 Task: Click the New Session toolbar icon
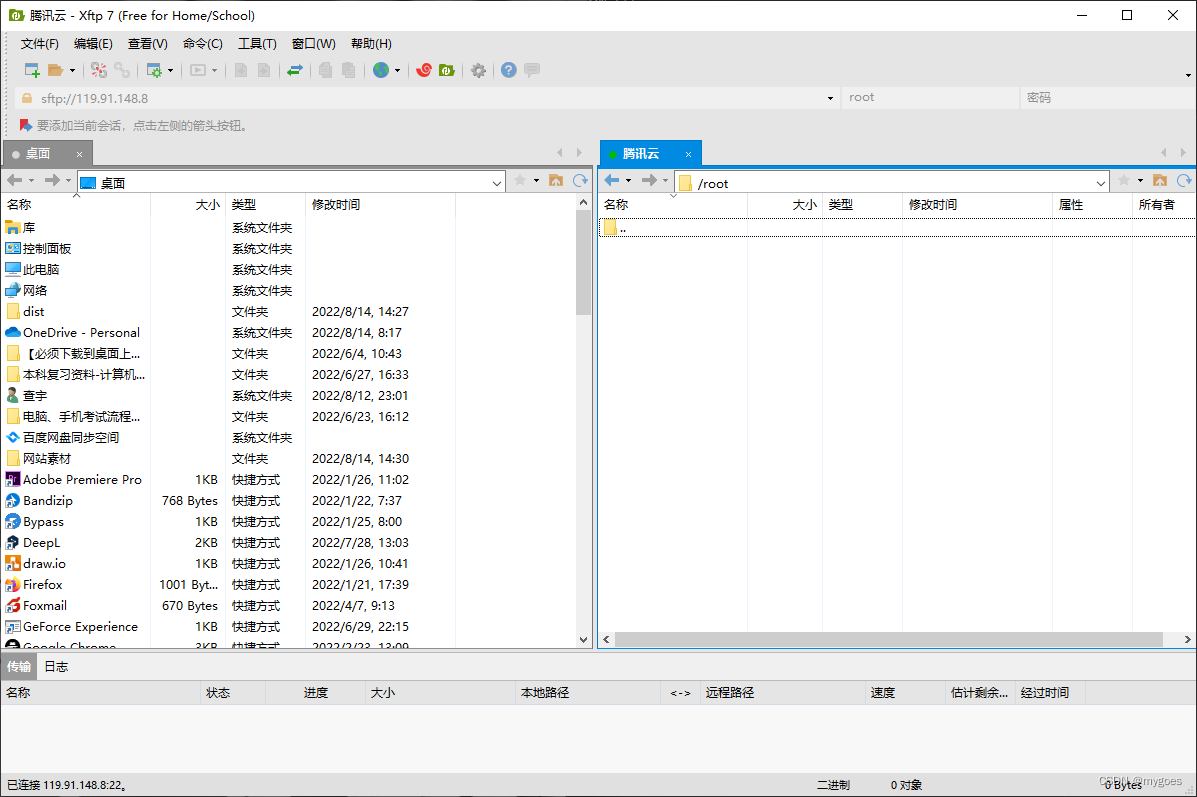tap(32, 70)
